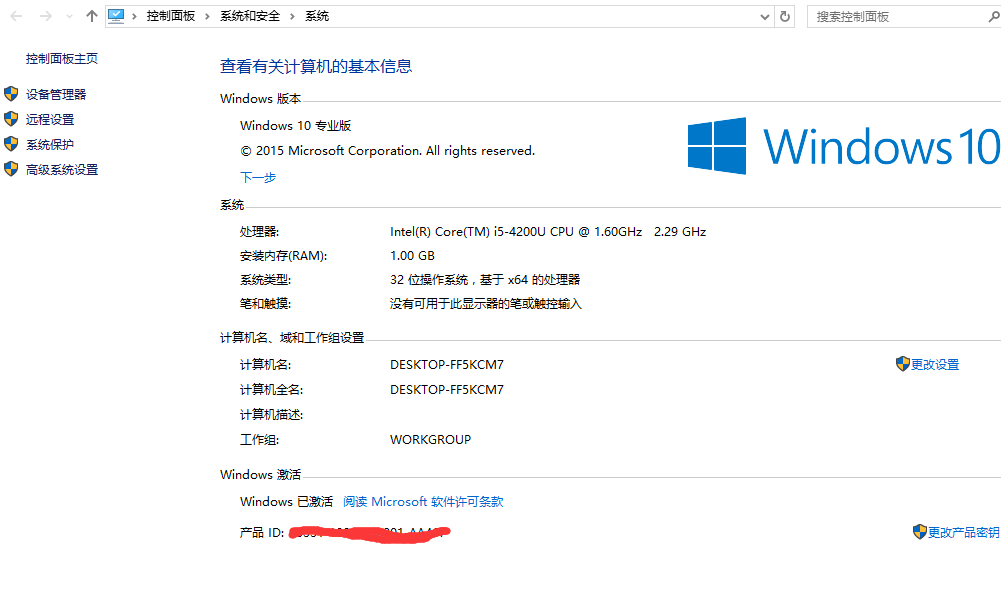
Task: Click 更改产品密钥 link
Action: 964,532
